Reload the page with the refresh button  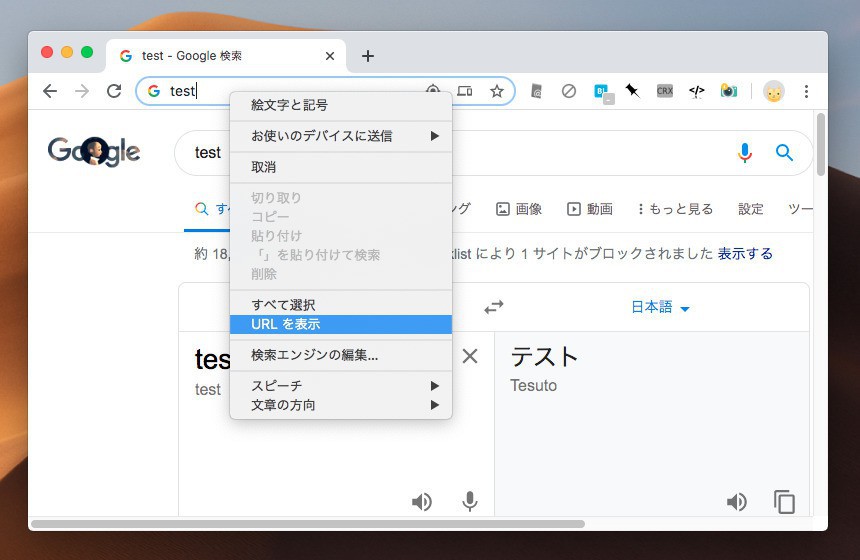114,91
